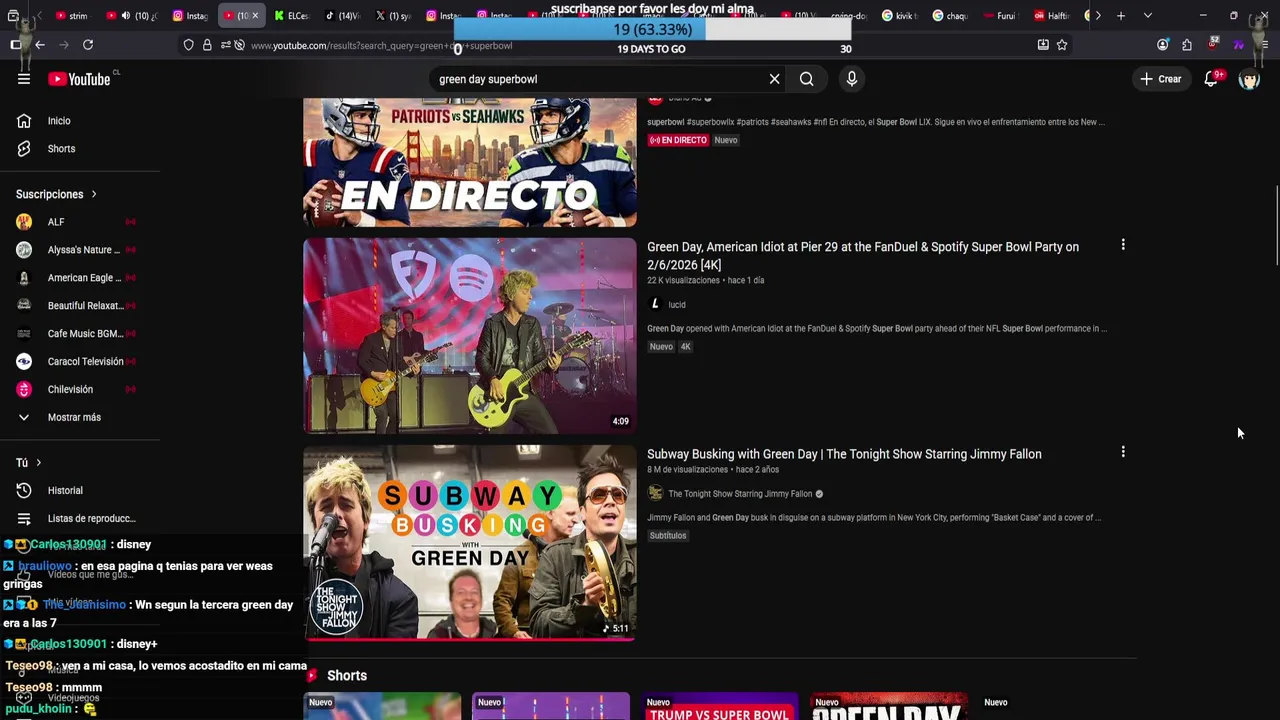The width and height of the screenshot is (1280, 720).
Task: Switch to the ELCe browser tab
Action: click(x=292, y=16)
